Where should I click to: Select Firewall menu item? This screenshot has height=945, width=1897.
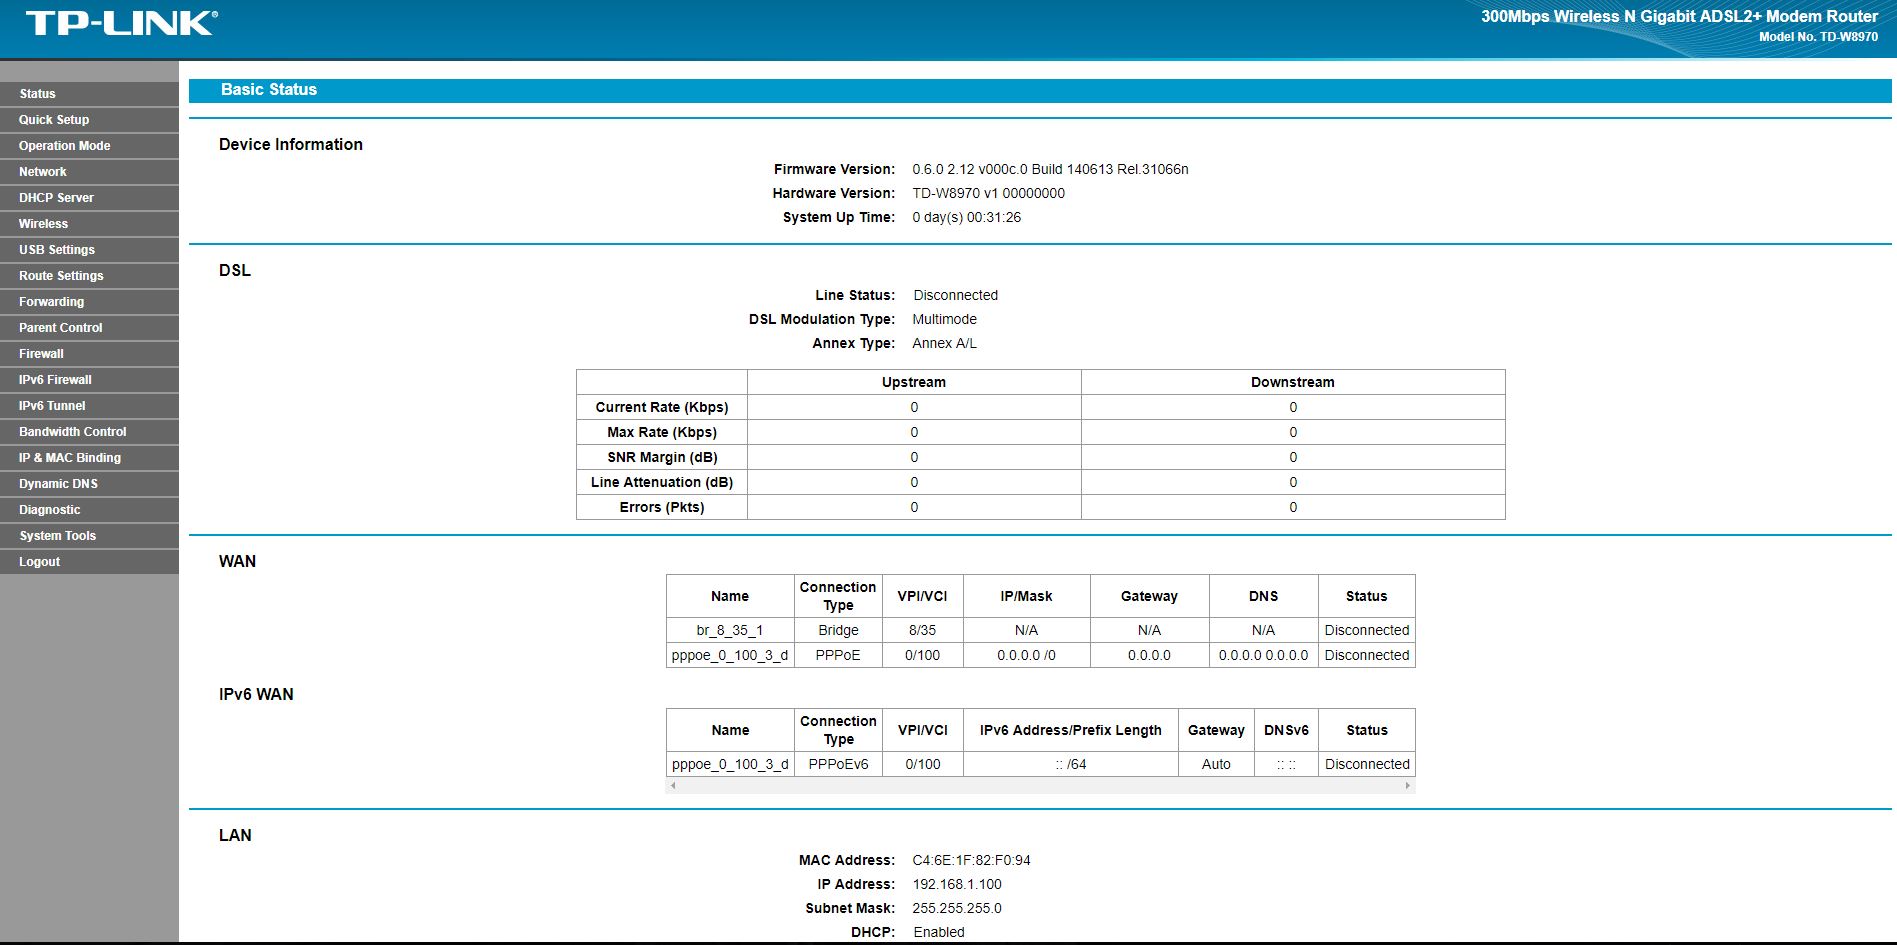[x=89, y=353]
